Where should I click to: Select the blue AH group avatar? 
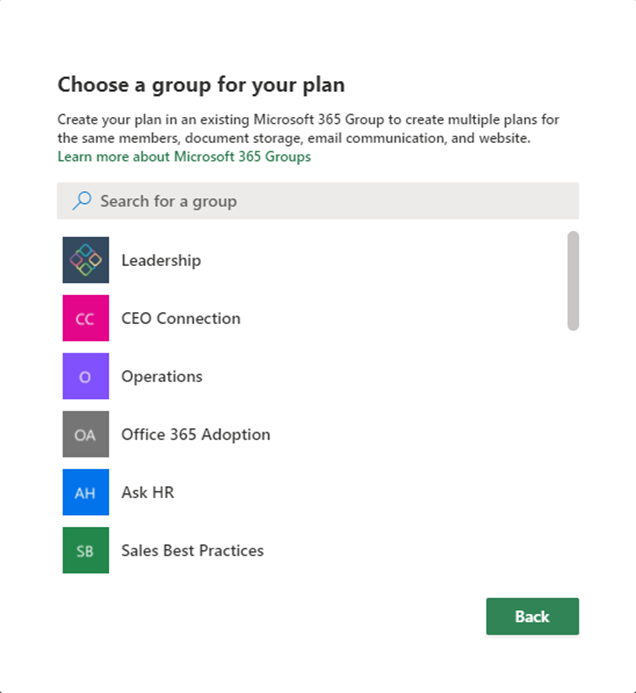(86, 492)
